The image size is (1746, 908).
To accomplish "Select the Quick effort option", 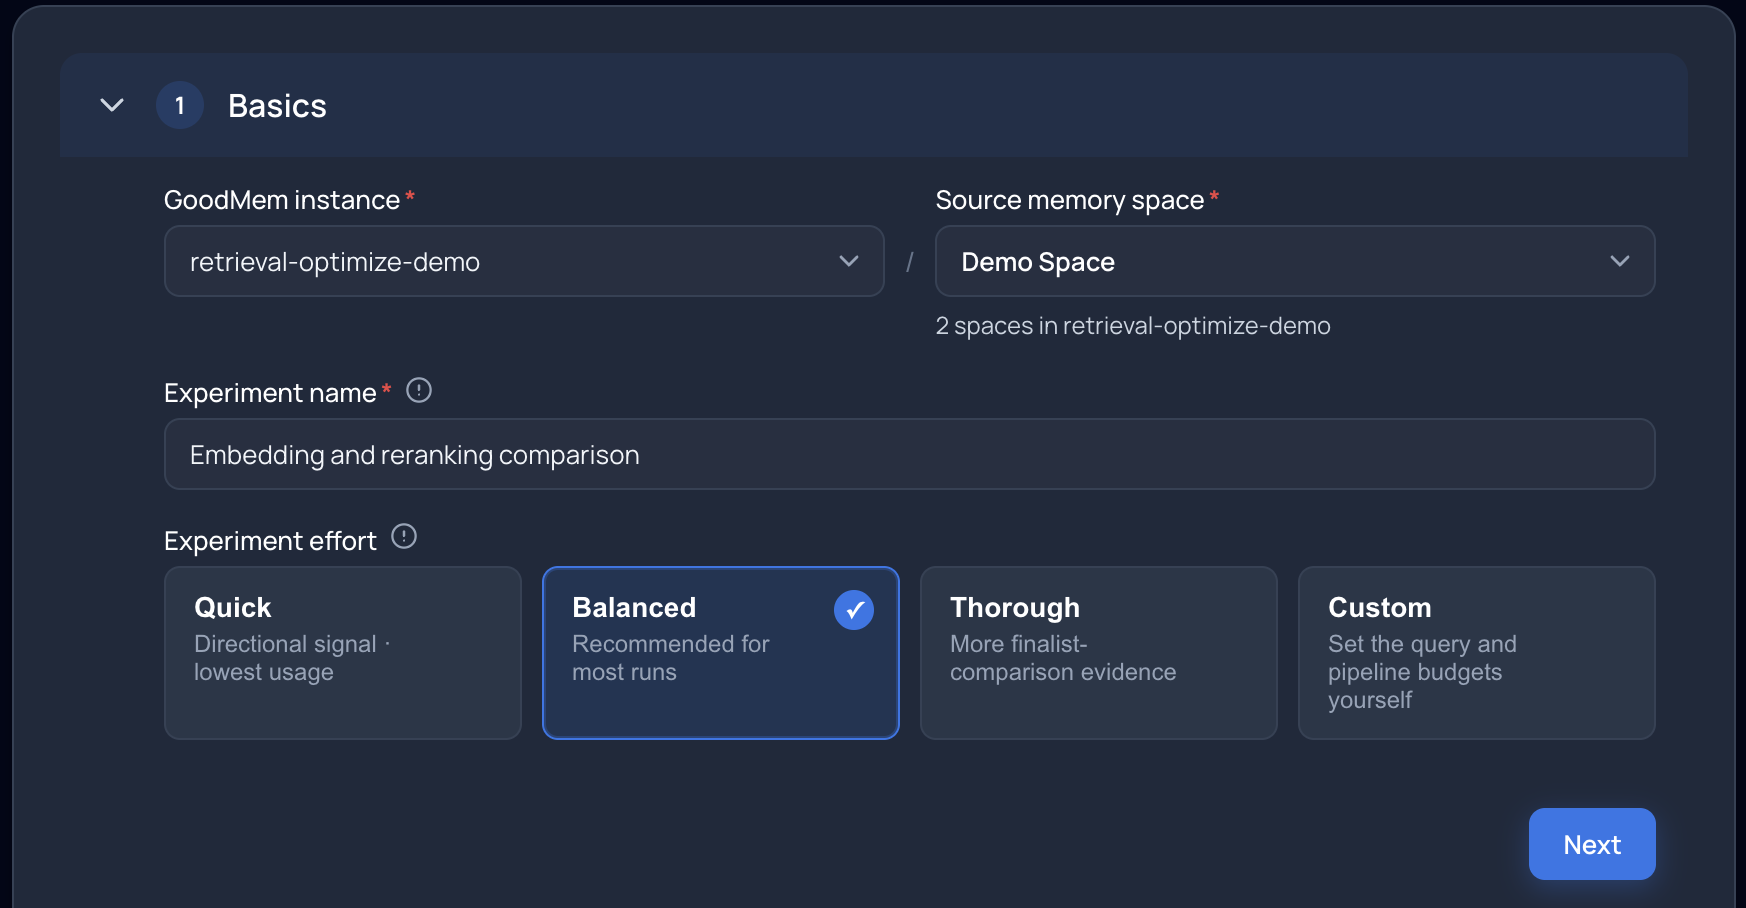I will [x=343, y=653].
